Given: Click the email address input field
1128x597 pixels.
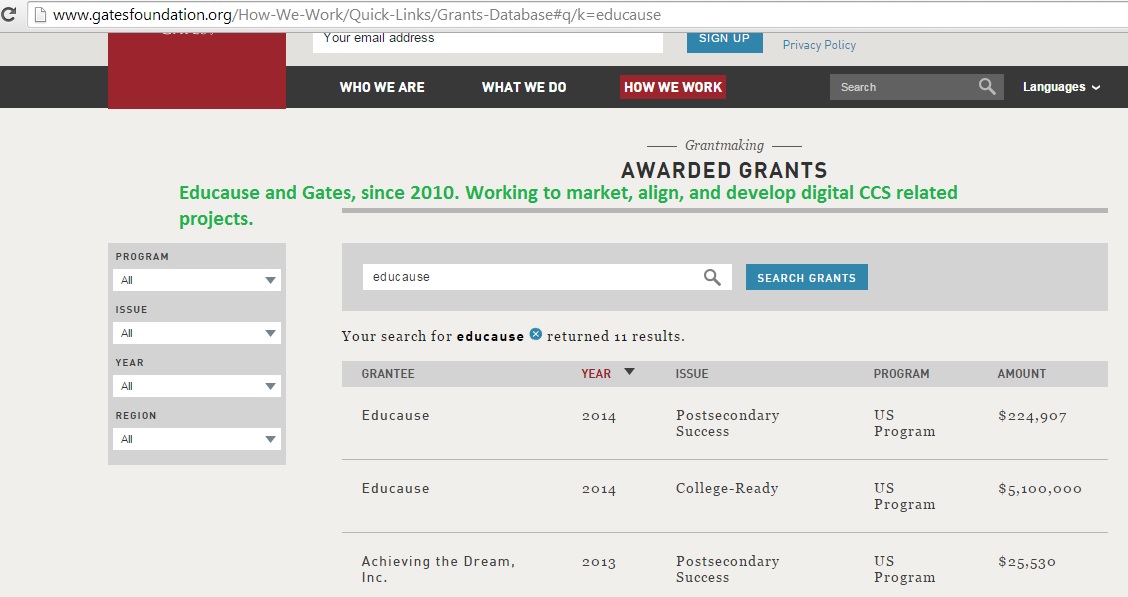Looking at the screenshot, I should coord(488,39).
